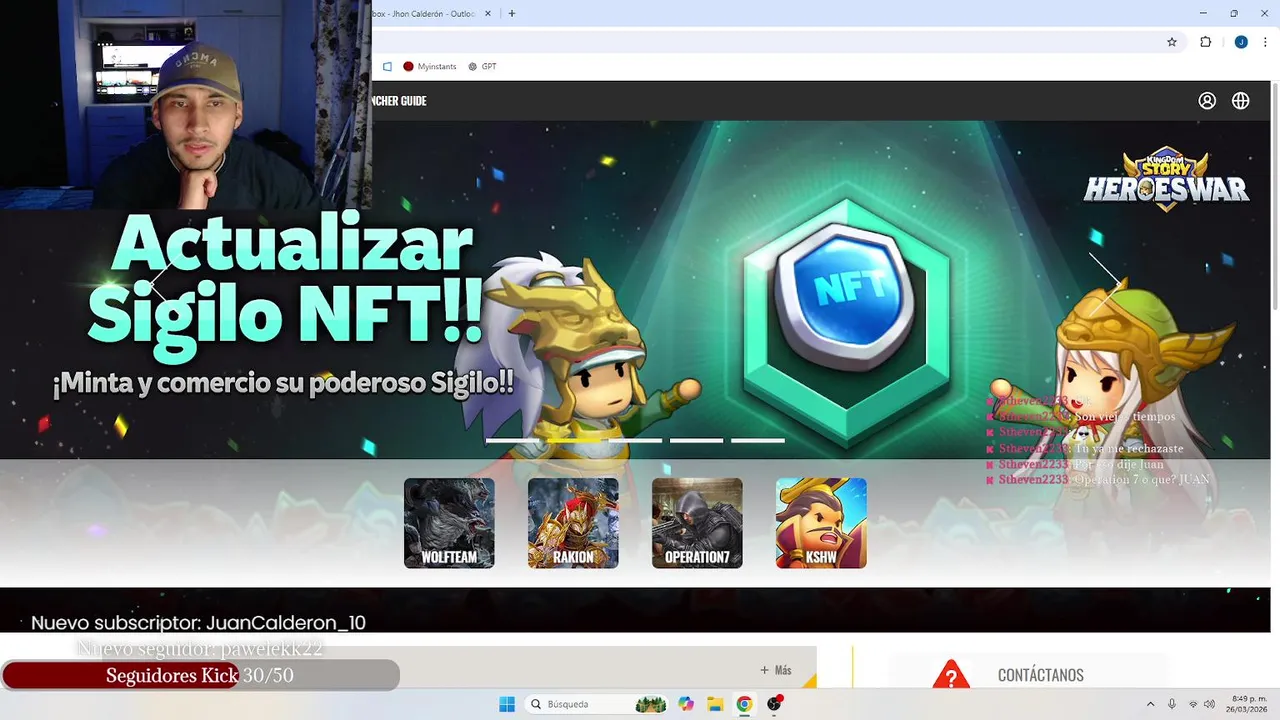The height and width of the screenshot is (720, 1280).
Task: Open a new browser tab
Action: tap(512, 14)
